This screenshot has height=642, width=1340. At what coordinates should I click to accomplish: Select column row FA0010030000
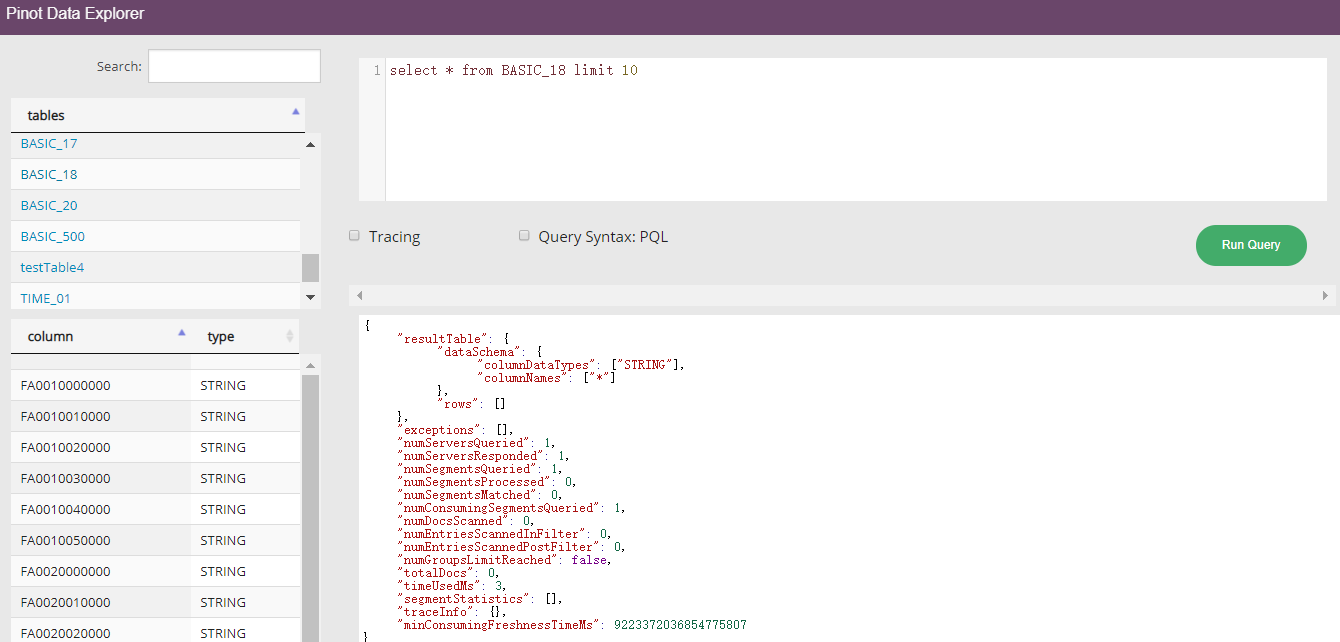point(155,478)
